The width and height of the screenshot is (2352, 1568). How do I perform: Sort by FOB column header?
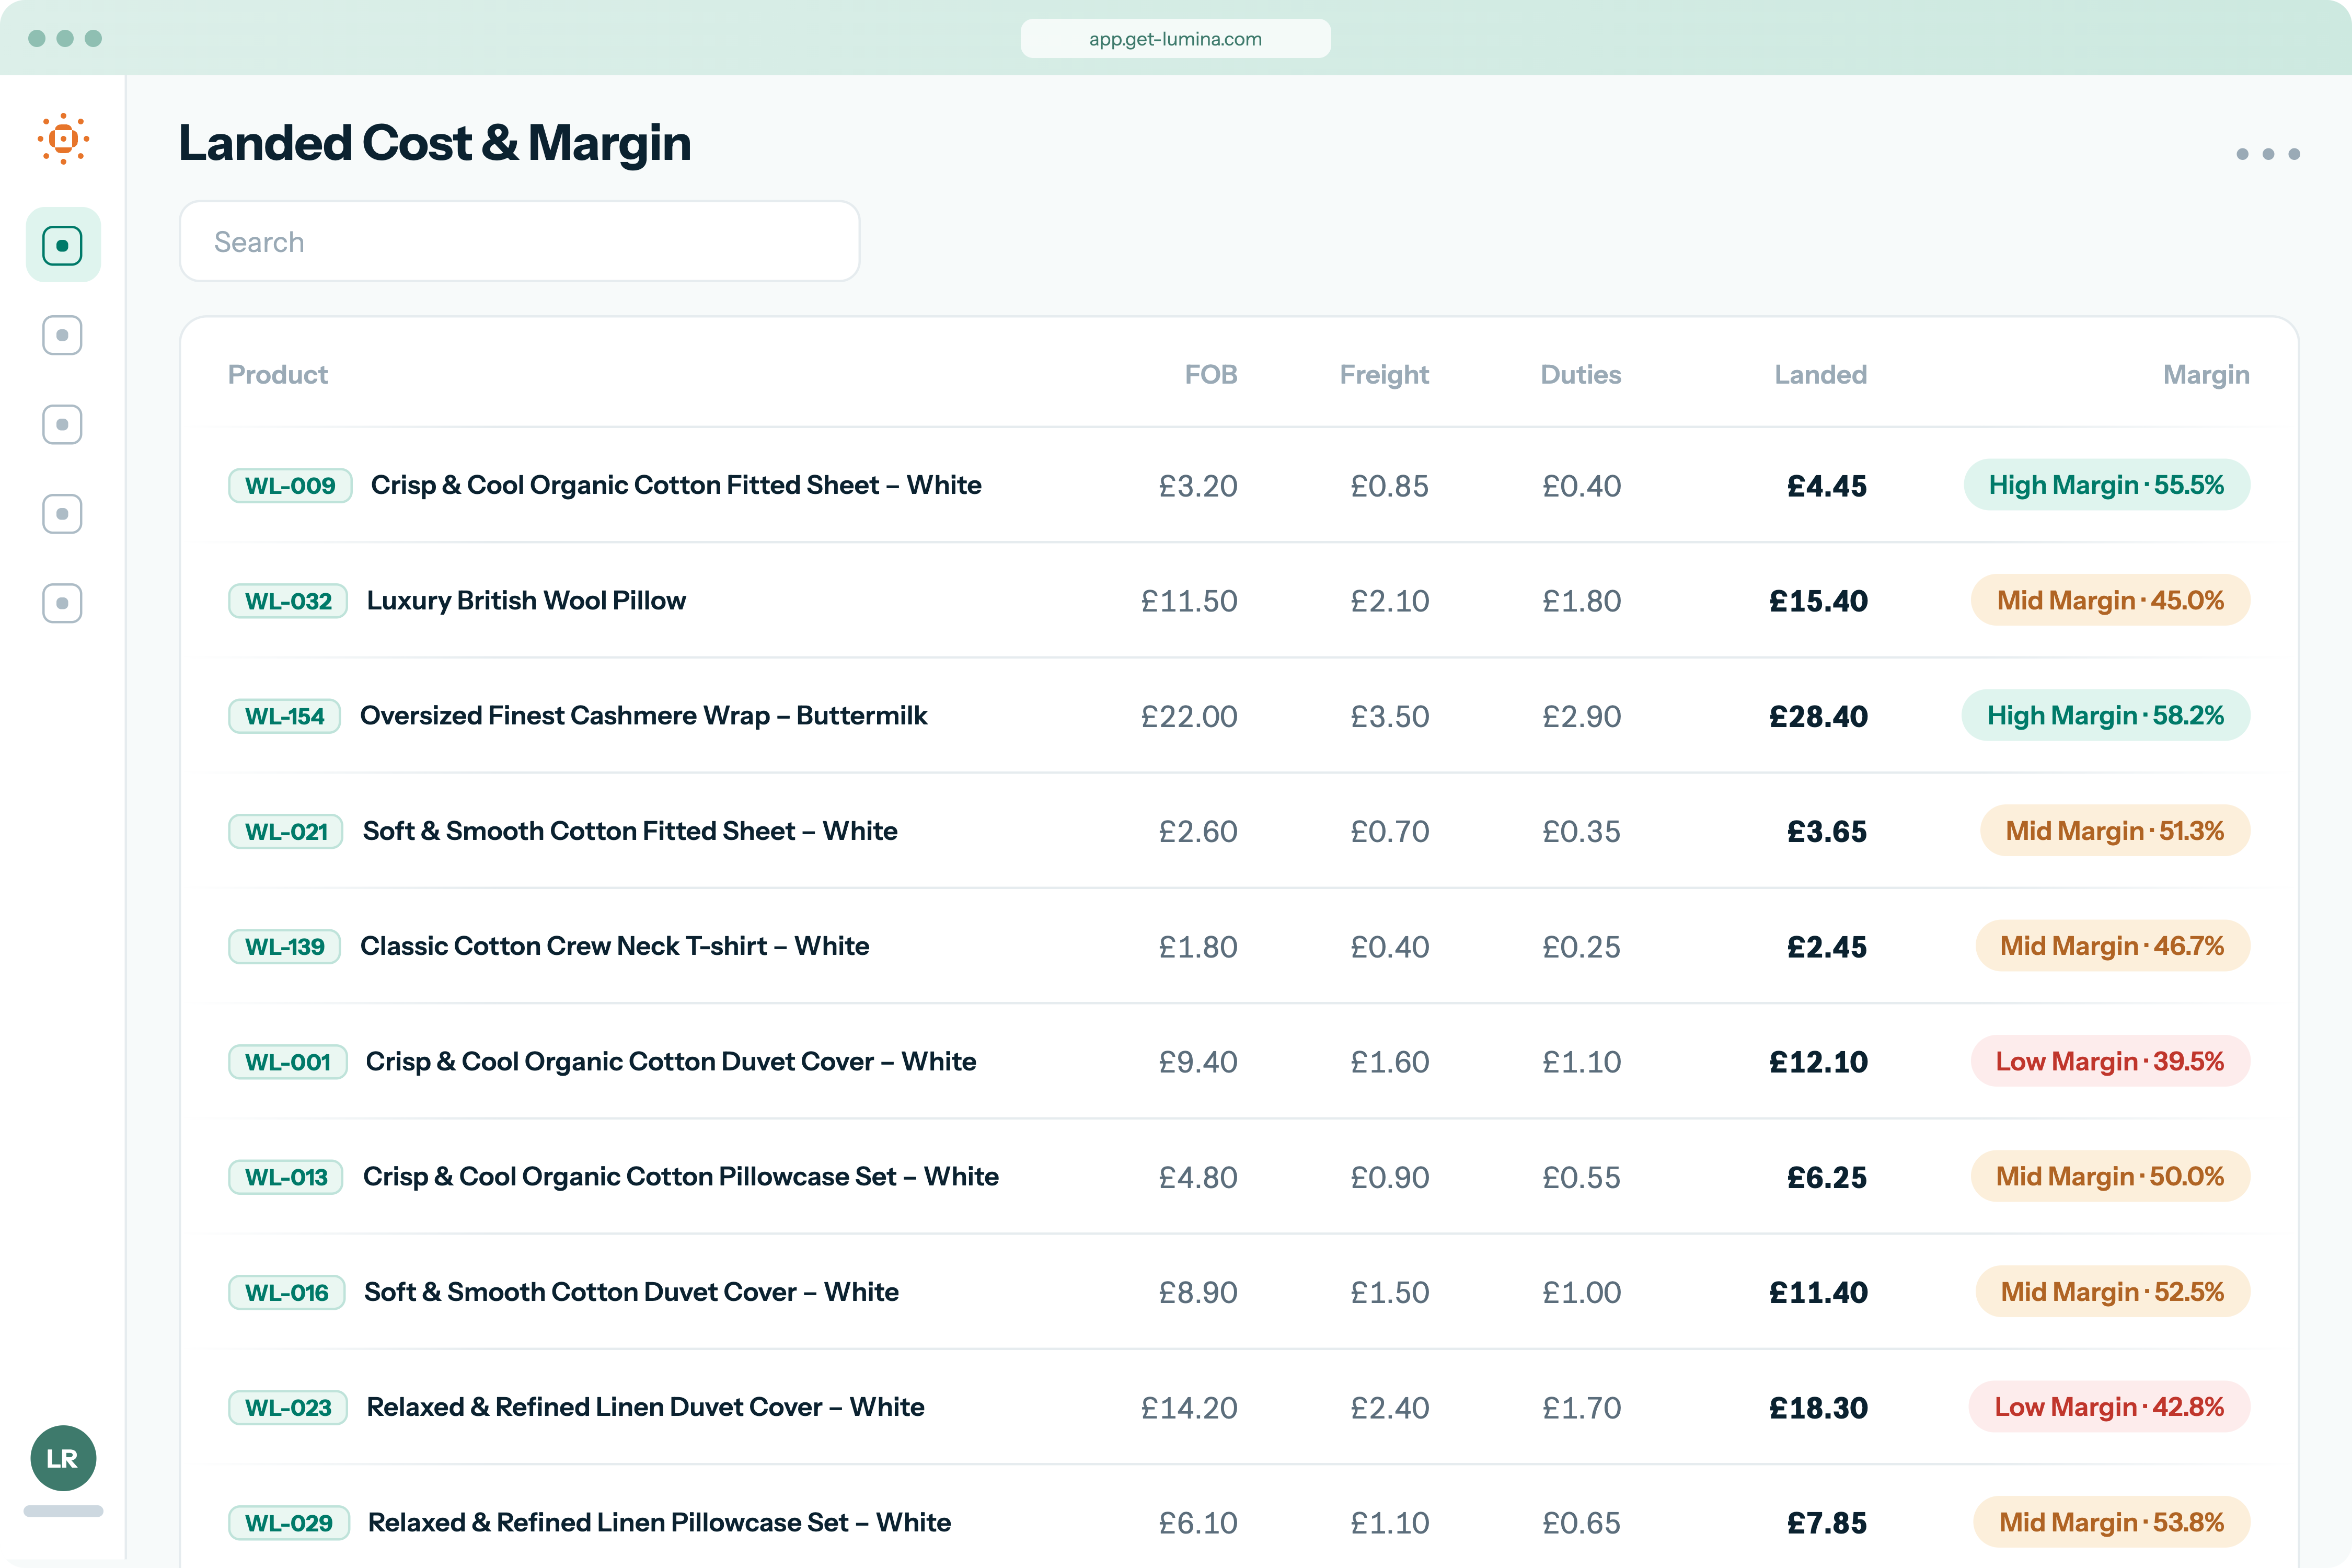[x=1211, y=375]
